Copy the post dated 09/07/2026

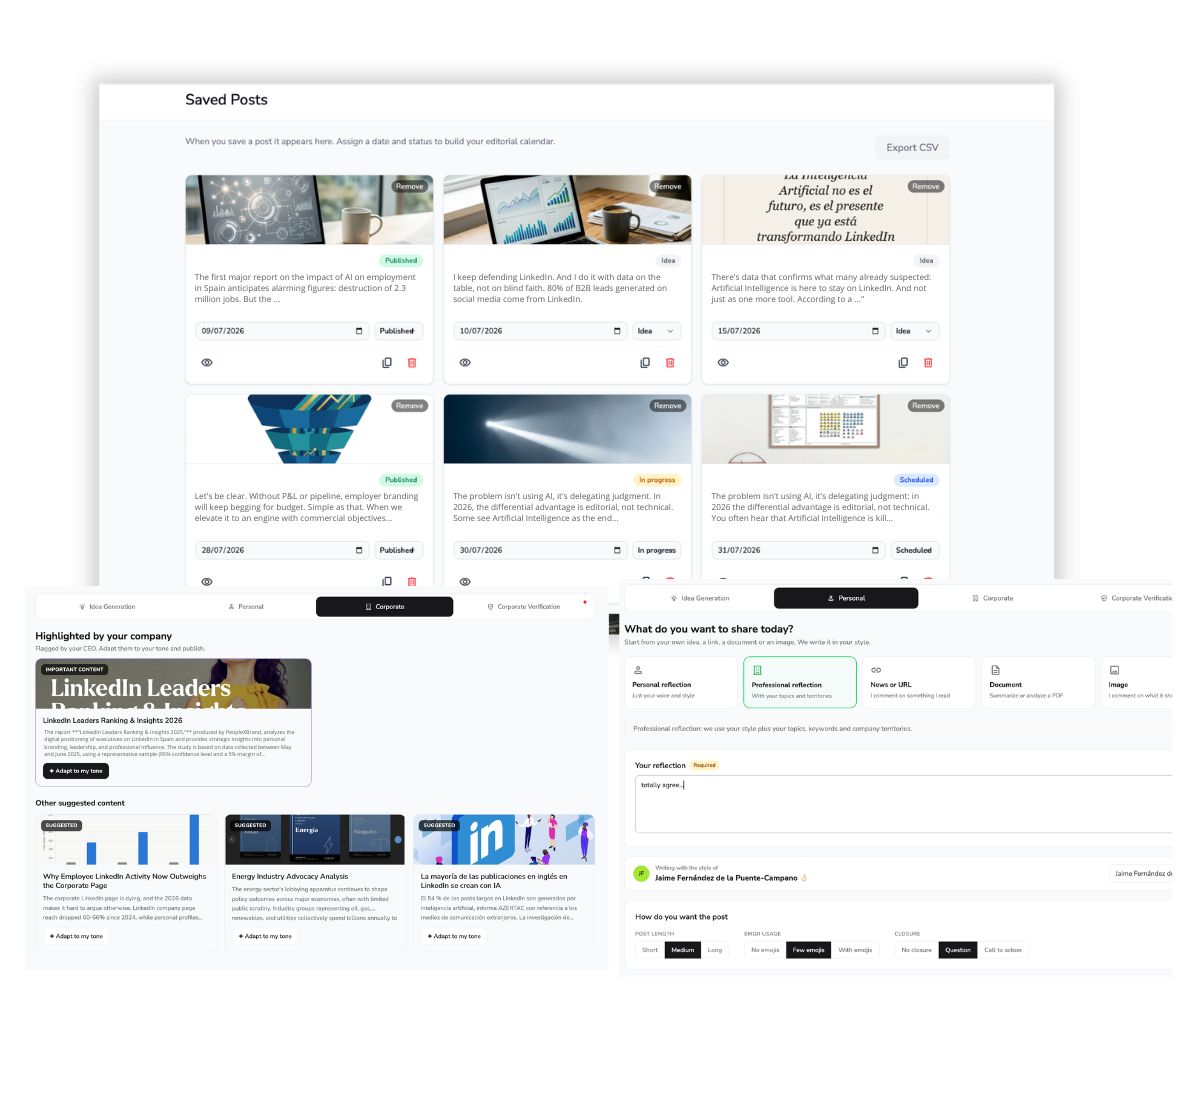(x=387, y=362)
